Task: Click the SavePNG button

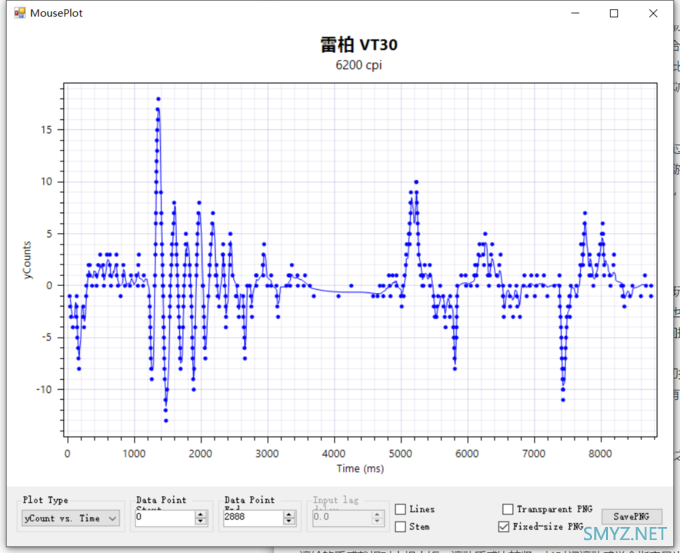Action: pyautogui.click(x=631, y=517)
